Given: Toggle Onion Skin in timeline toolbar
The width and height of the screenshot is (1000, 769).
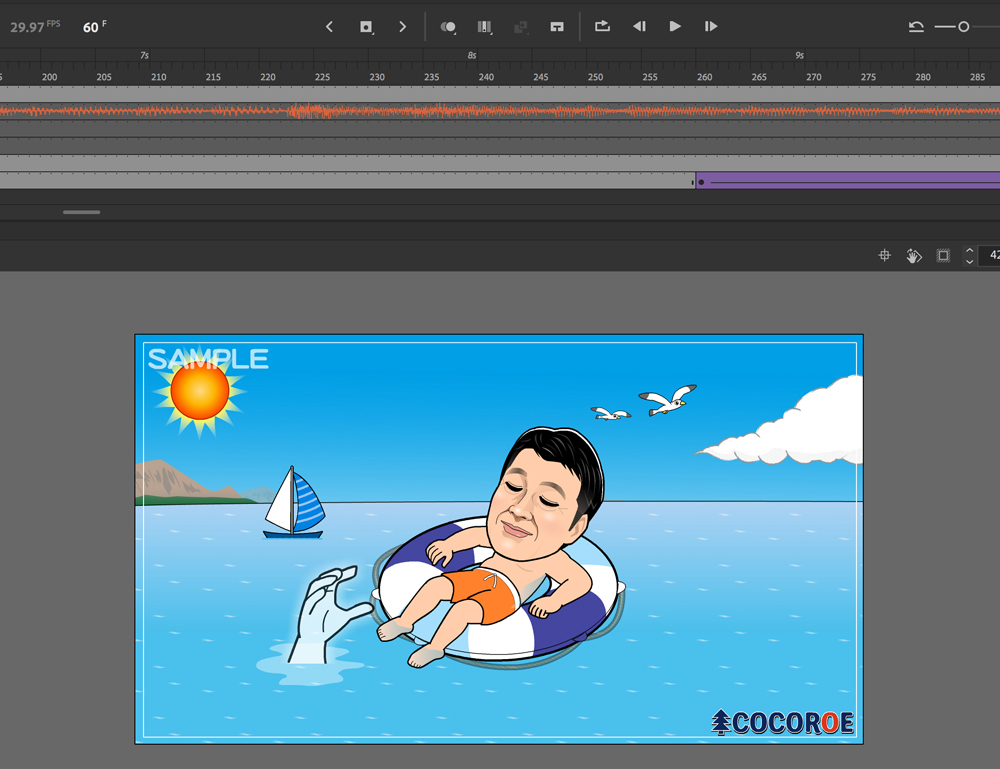Looking at the screenshot, I should point(448,27).
